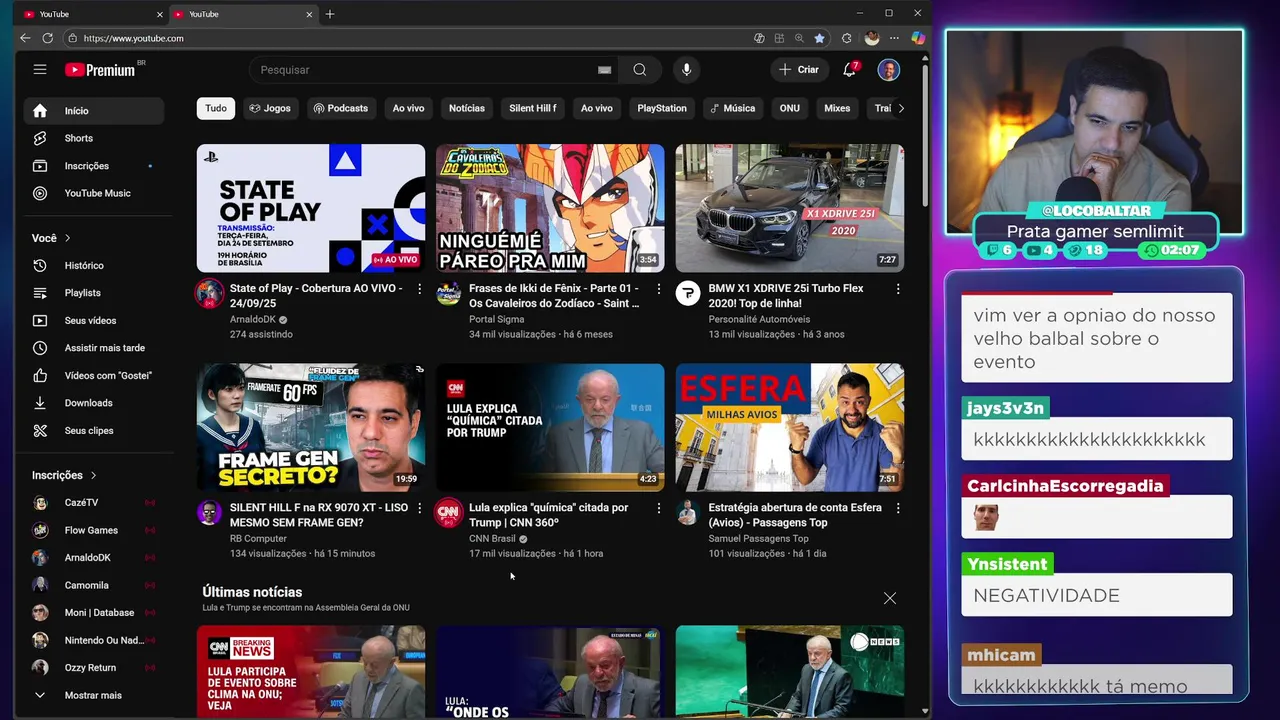Open Inscrições in sidebar
This screenshot has height=720, width=1280.
(94, 166)
